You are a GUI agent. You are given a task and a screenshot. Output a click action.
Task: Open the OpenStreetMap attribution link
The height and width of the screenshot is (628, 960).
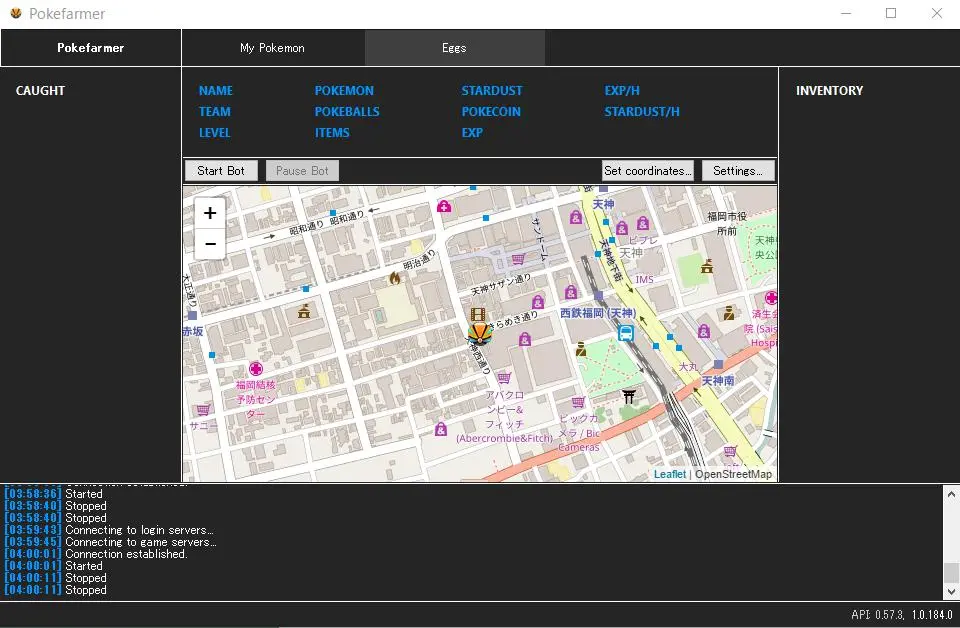(x=733, y=474)
